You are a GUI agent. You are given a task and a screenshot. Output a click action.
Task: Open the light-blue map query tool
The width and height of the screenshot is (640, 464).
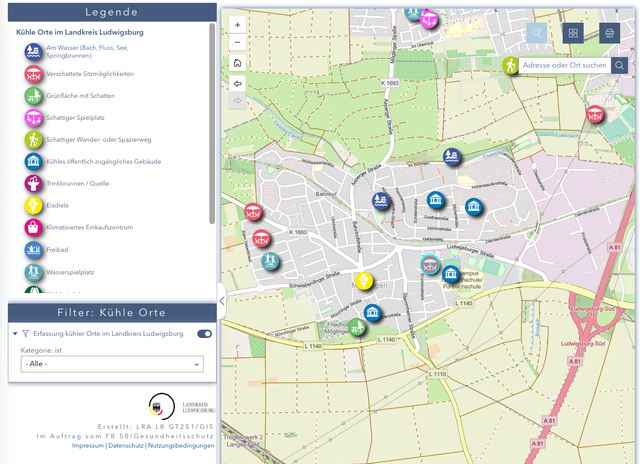536,33
